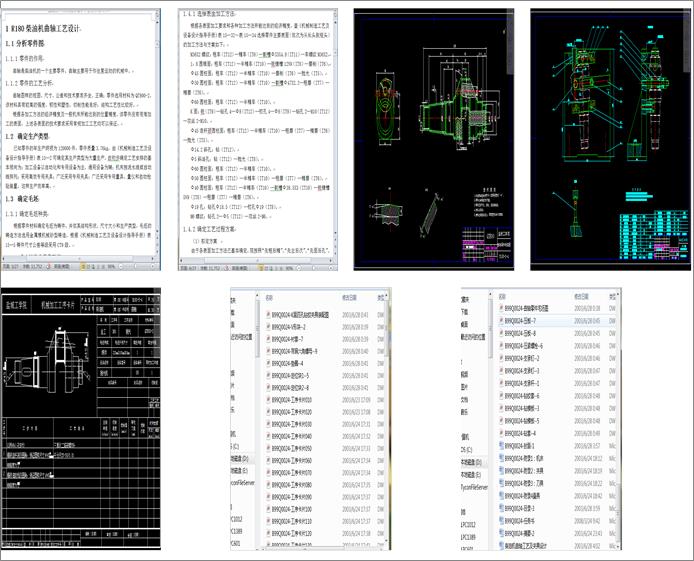This screenshot has height=561, width=694.
Task: Select 本地磁盘 (D:) in the middle window sidebar
Action: coord(239,459)
